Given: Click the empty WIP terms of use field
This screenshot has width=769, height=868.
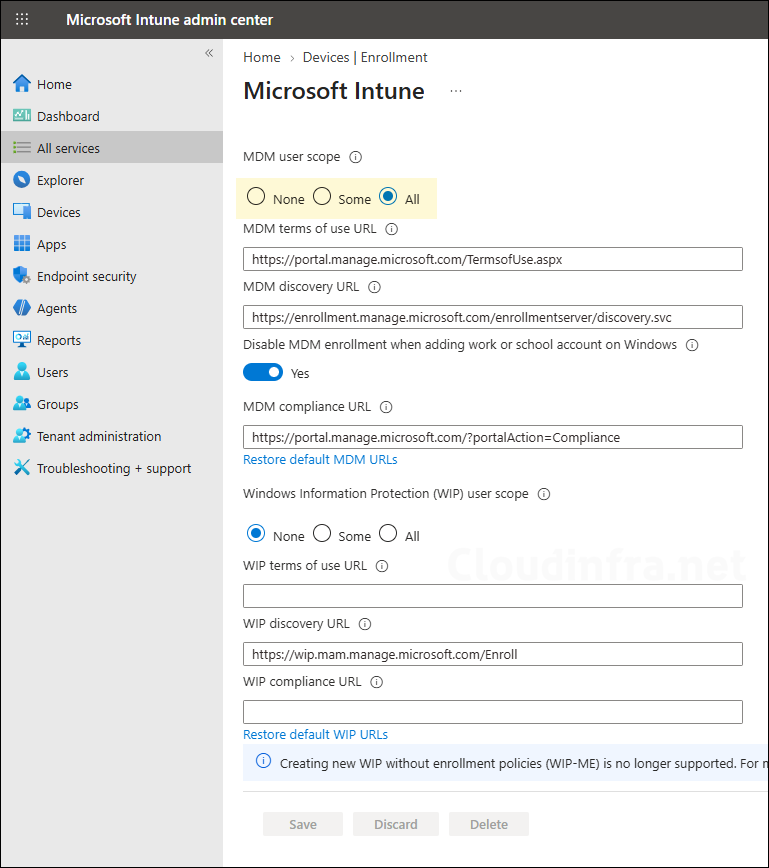Looking at the screenshot, I should [493, 596].
